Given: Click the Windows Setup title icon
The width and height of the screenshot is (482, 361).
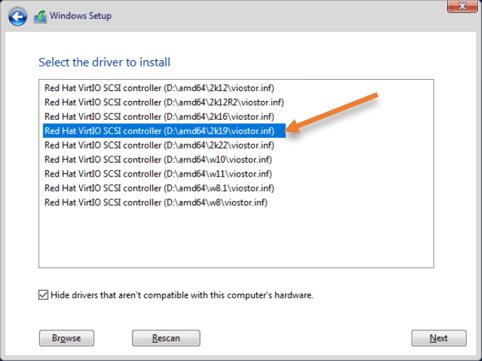Looking at the screenshot, I should click(40, 17).
